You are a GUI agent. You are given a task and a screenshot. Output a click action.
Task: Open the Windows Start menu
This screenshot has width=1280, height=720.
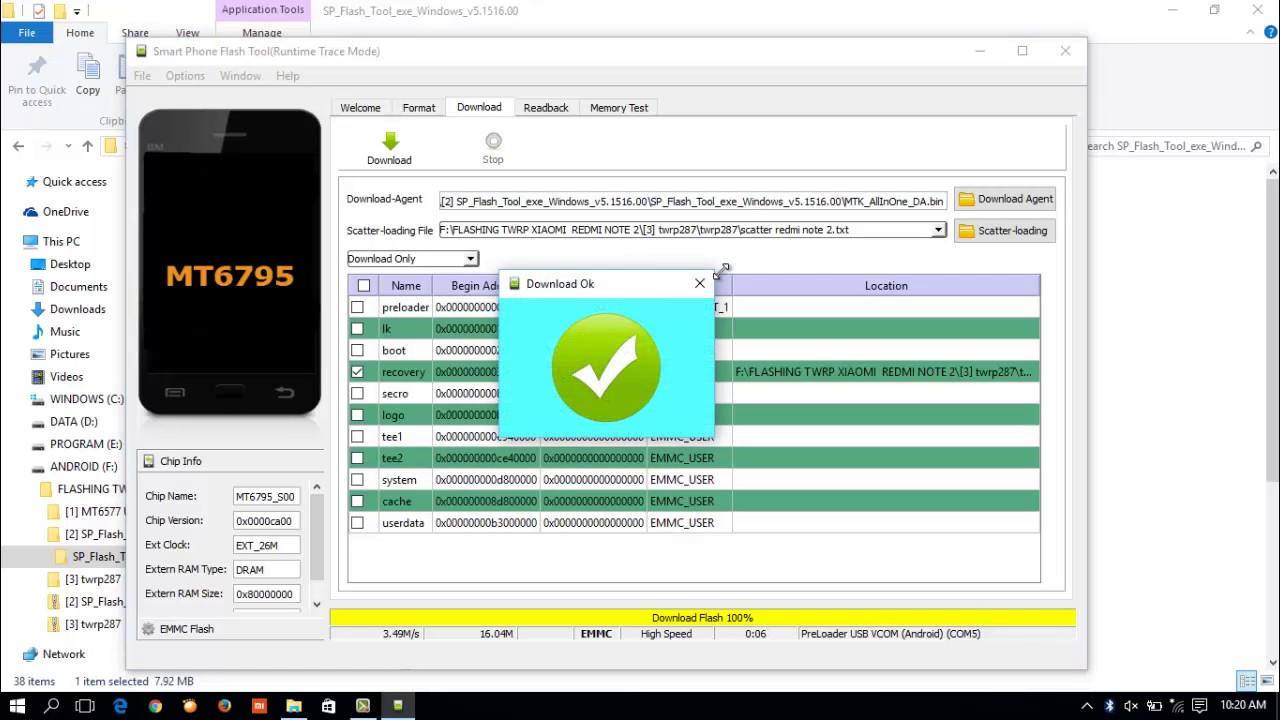[18, 706]
